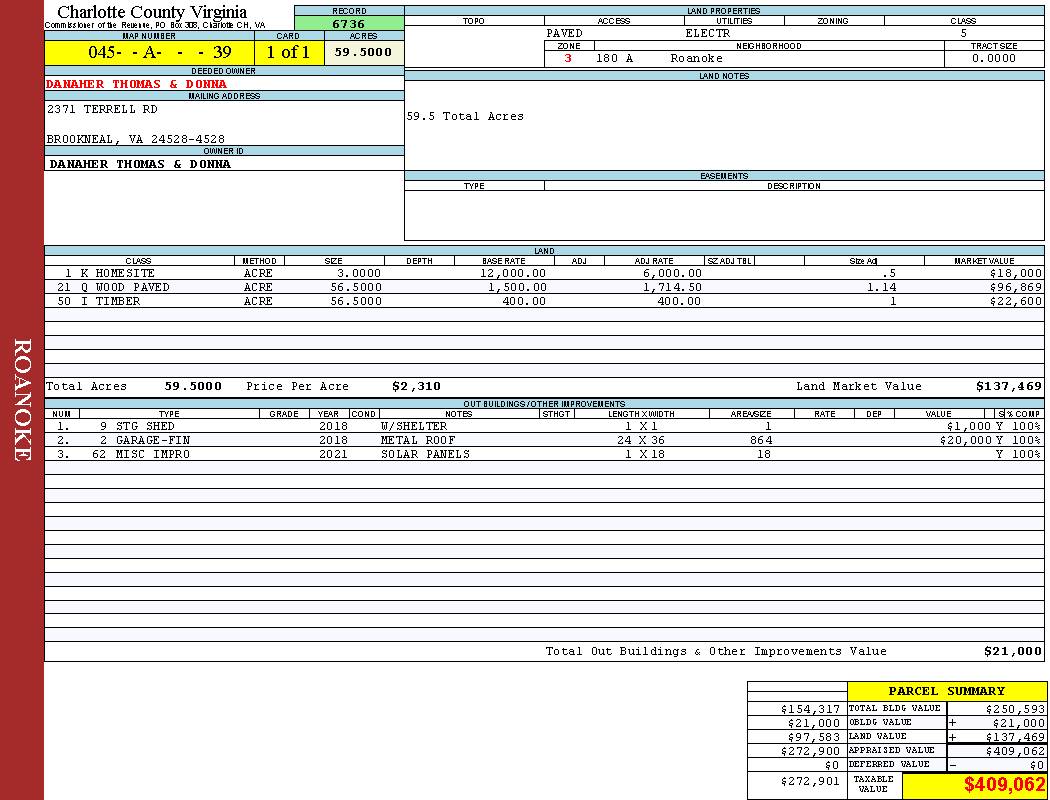The image size is (1050, 800).
Task: Click the red deeded owner name
Action: (x=137, y=84)
